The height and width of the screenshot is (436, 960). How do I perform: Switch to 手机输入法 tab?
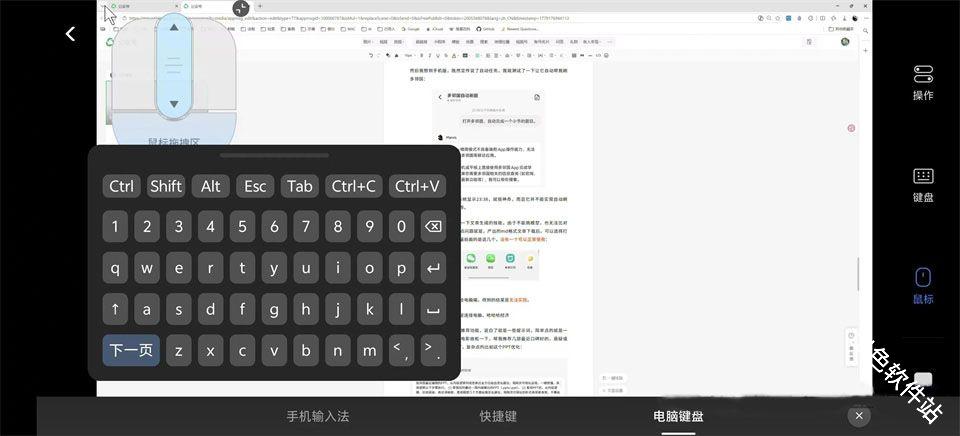coord(318,416)
